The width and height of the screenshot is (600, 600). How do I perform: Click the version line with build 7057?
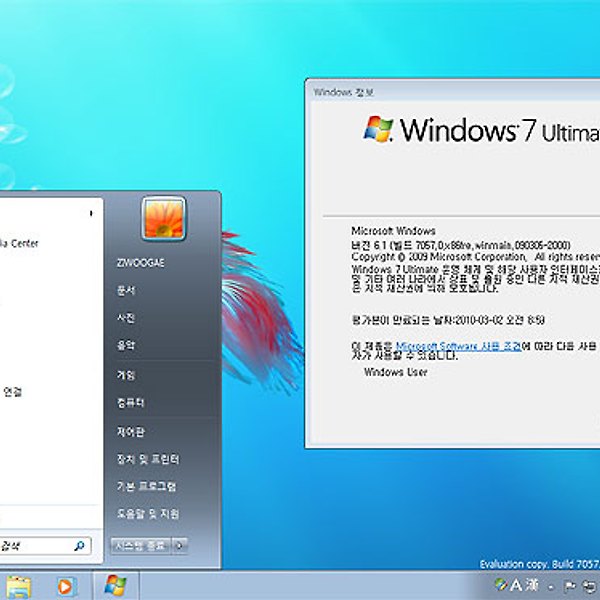[x=461, y=245]
